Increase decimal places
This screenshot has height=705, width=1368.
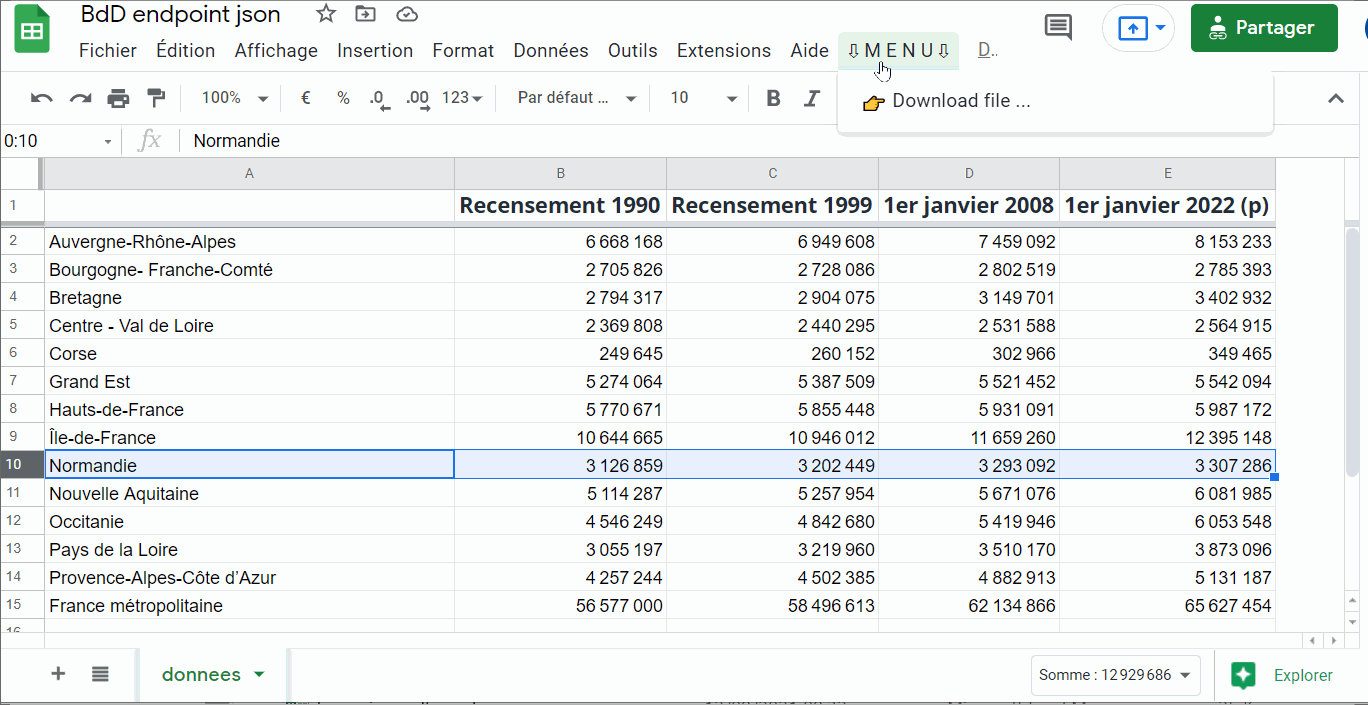pos(417,98)
